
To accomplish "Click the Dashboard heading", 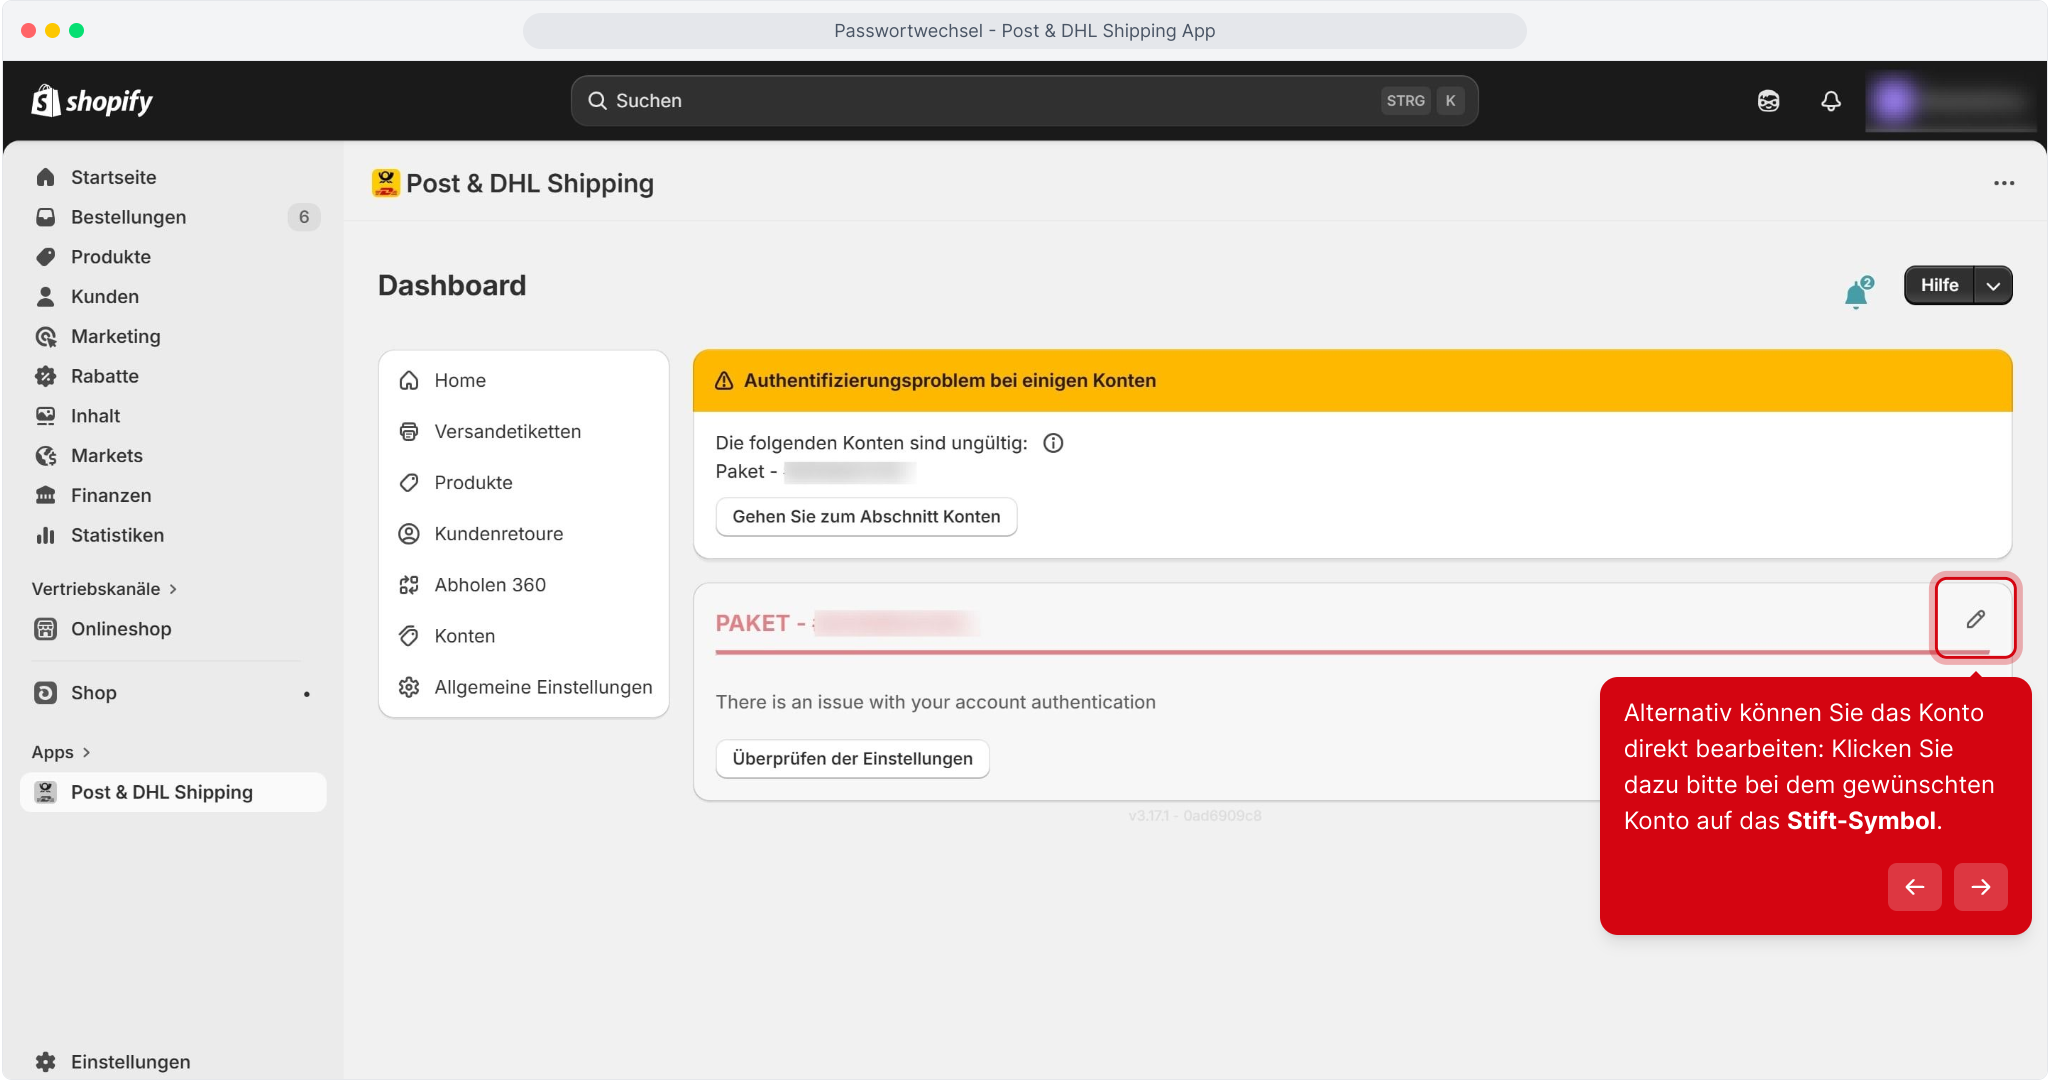I will coord(452,286).
